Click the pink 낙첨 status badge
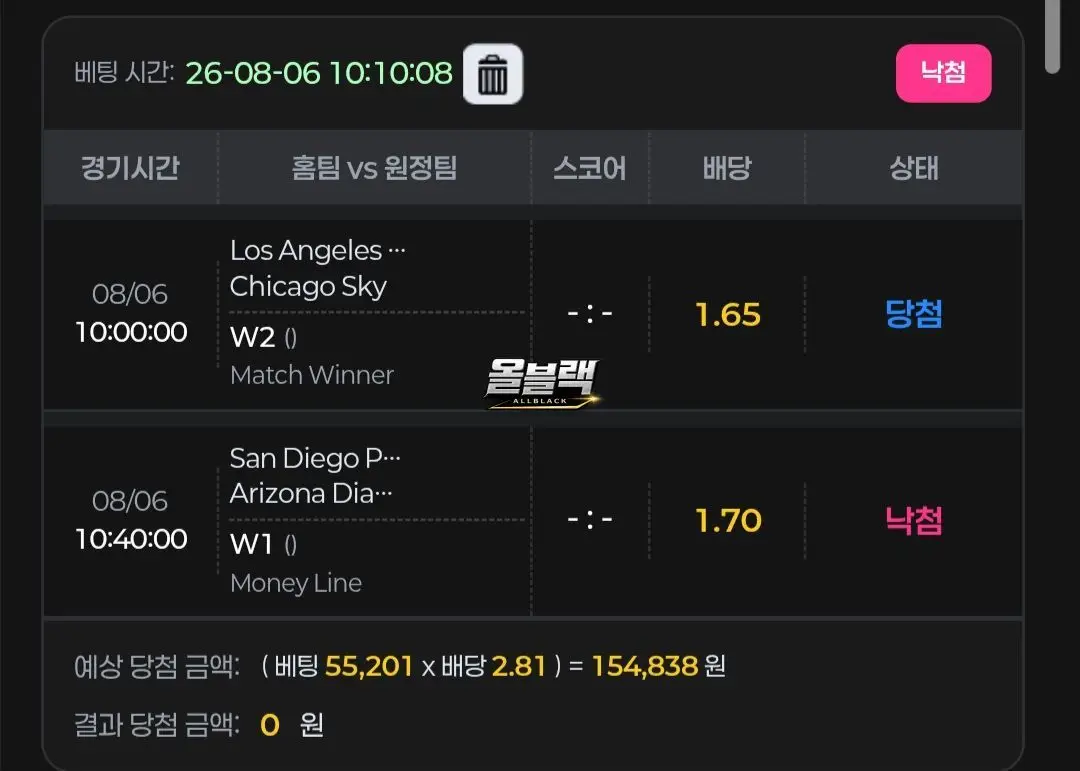 (x=943, y=73)
